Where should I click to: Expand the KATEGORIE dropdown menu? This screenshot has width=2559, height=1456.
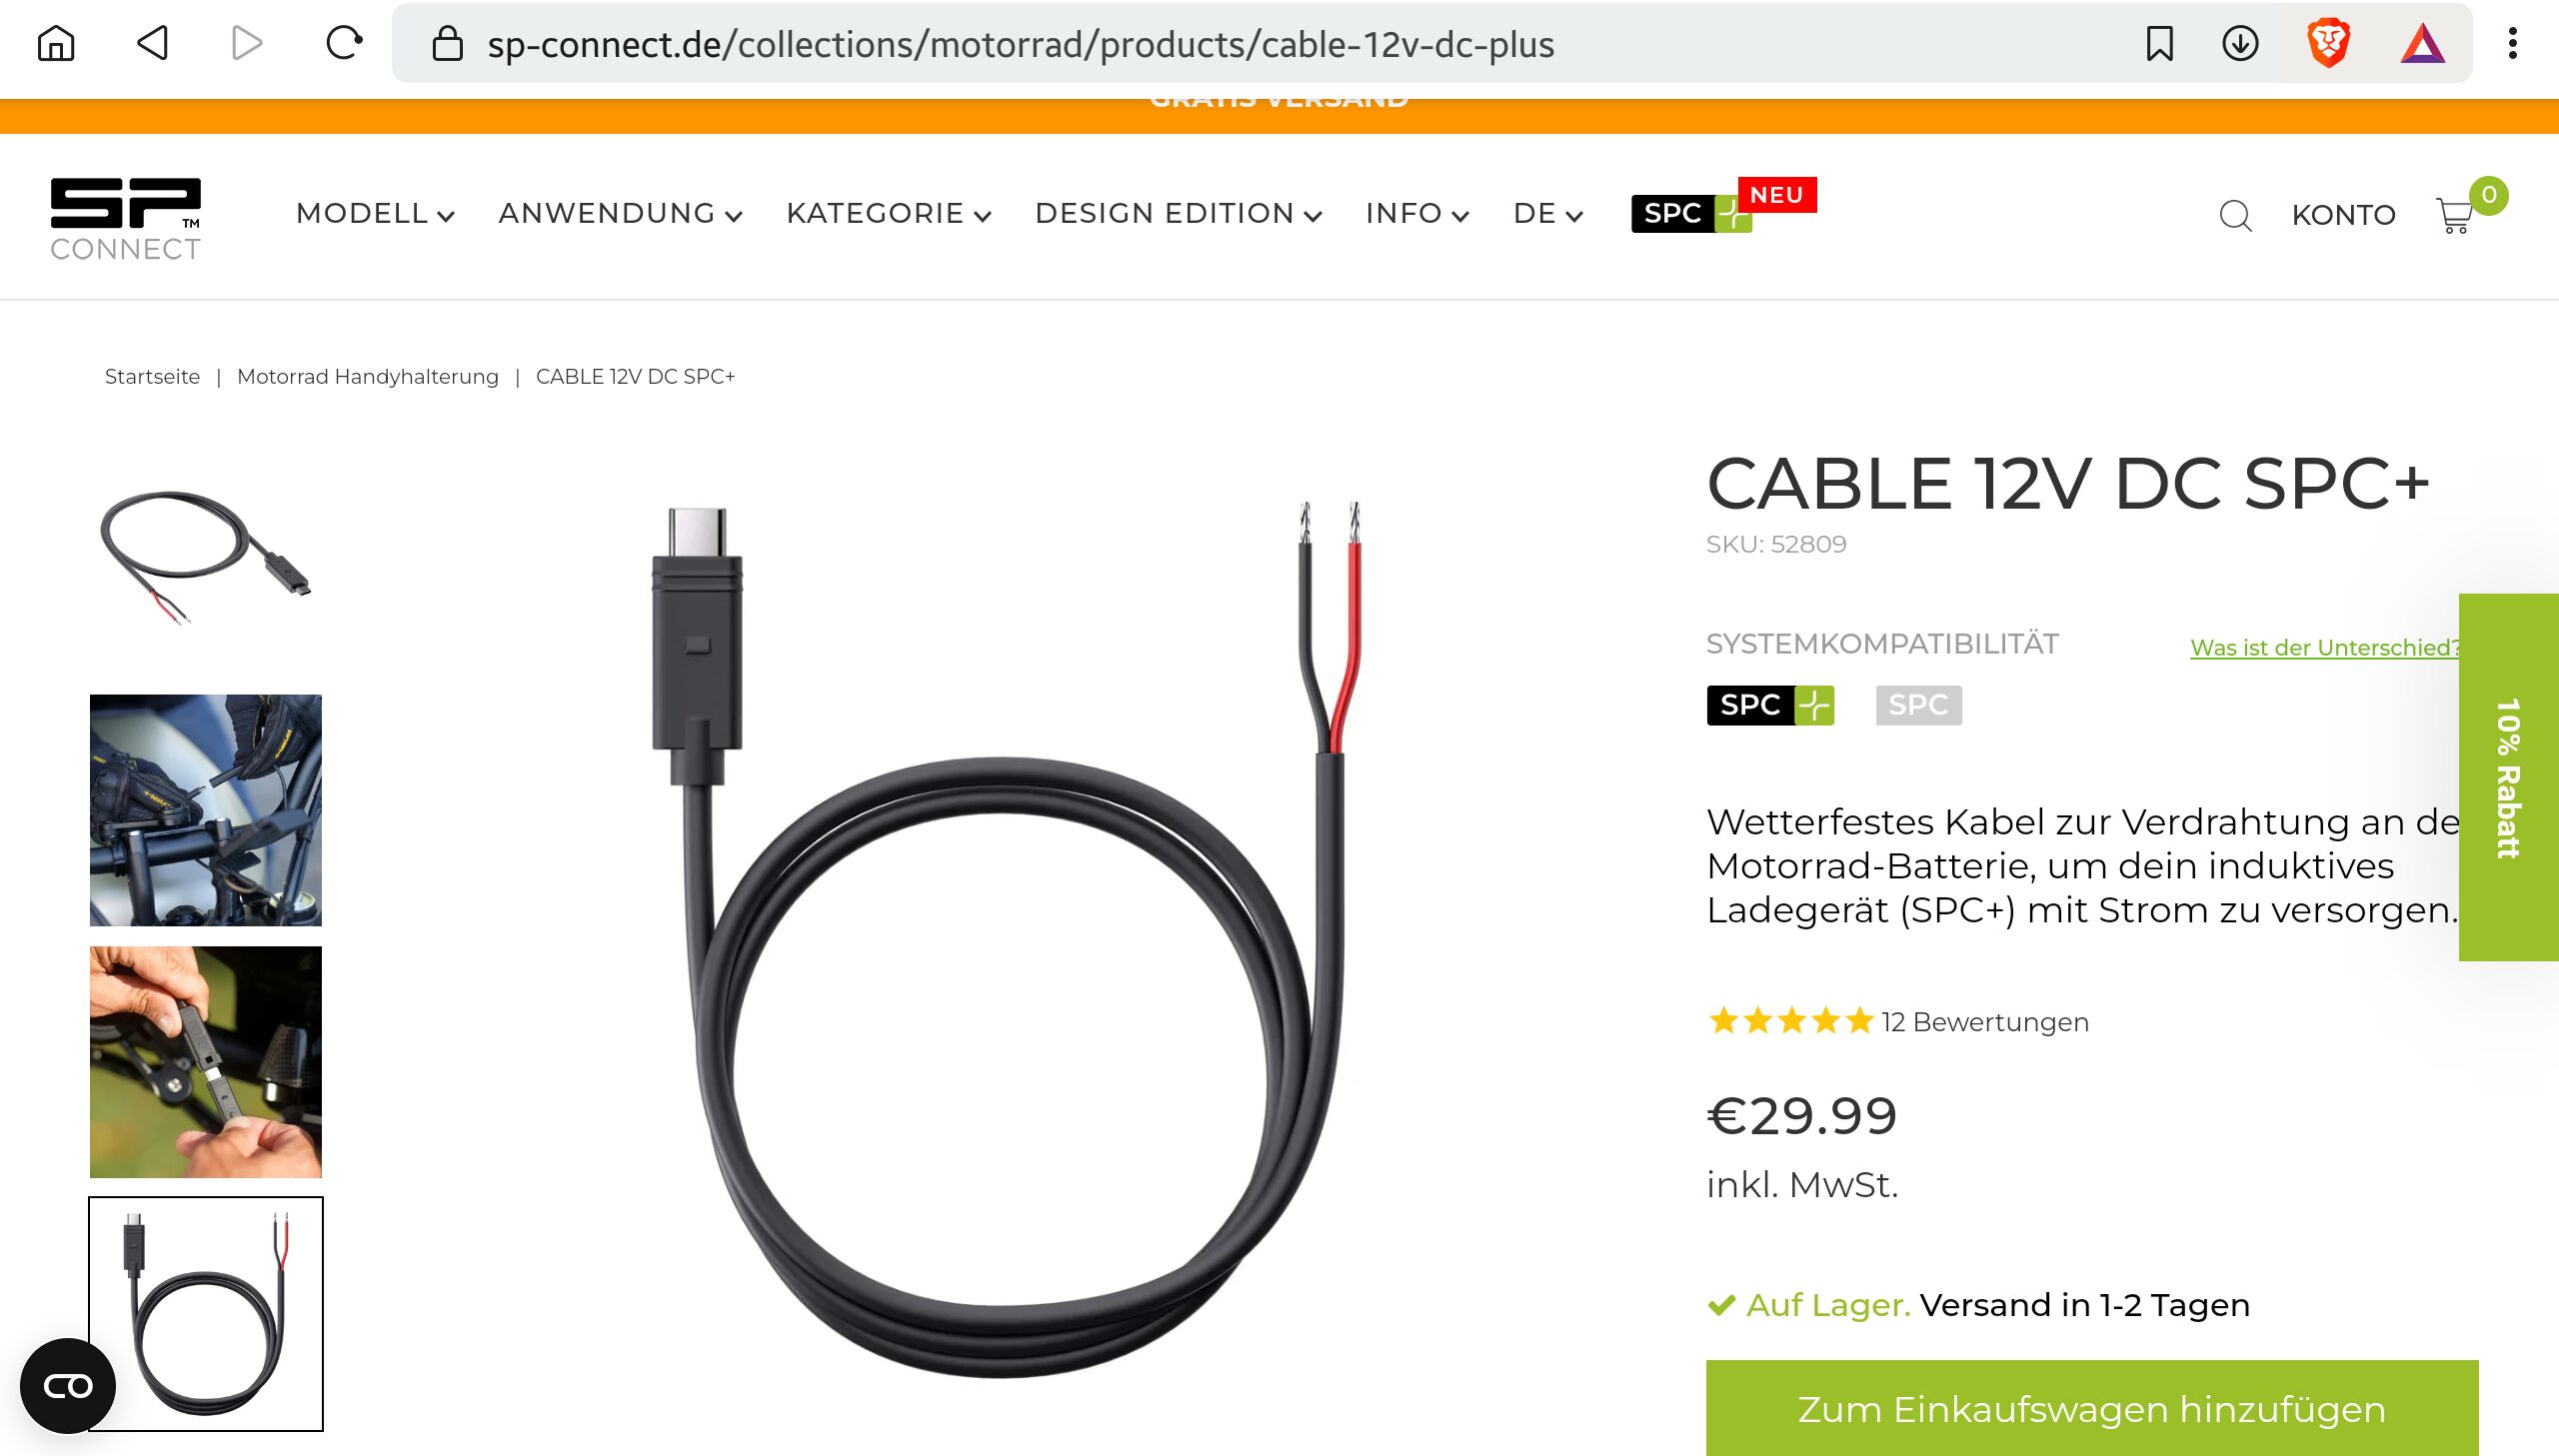click(888, 214)
